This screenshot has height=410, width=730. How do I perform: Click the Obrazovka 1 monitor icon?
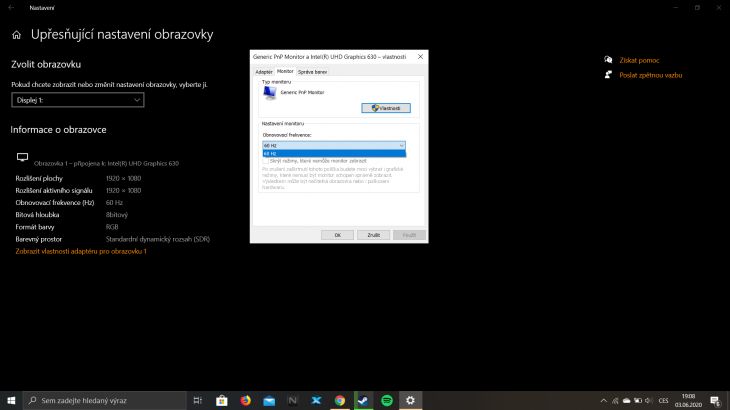click(x=22, y=157)
